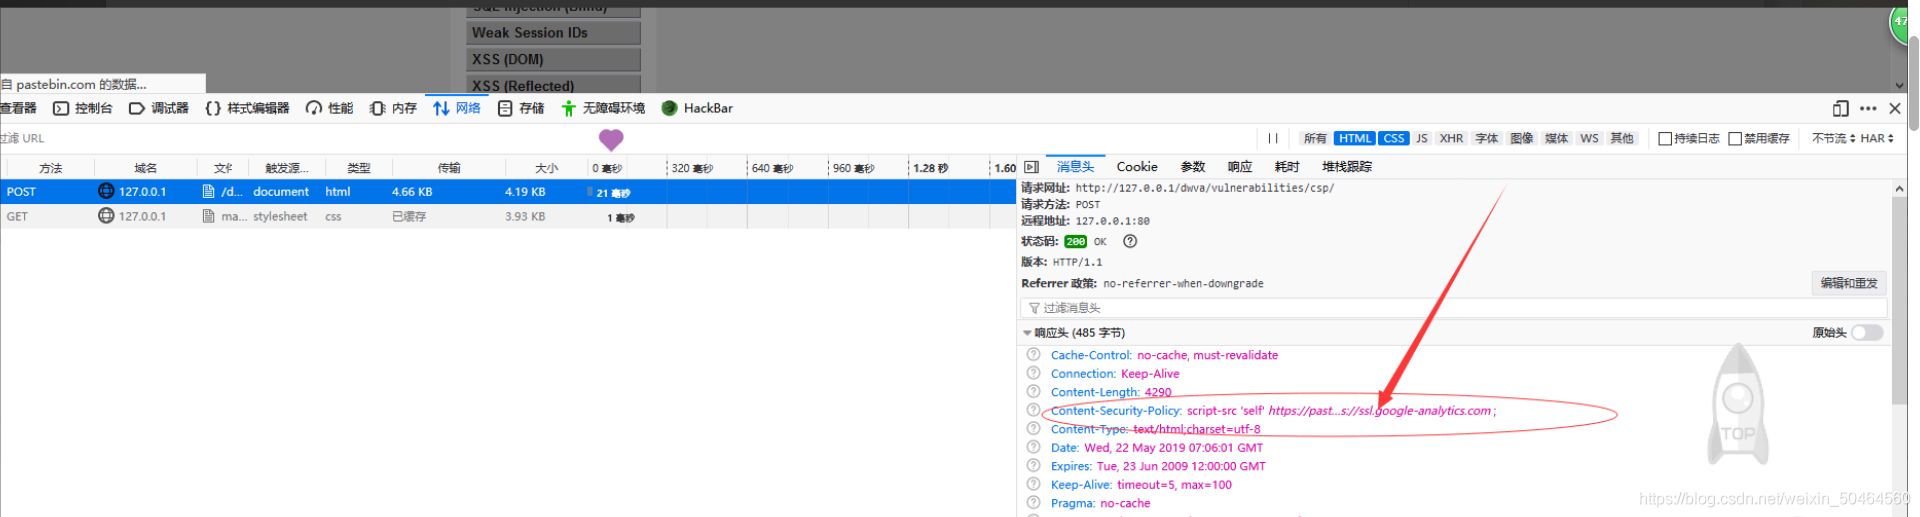Switch to the Cookie tab

[1137, 167]
